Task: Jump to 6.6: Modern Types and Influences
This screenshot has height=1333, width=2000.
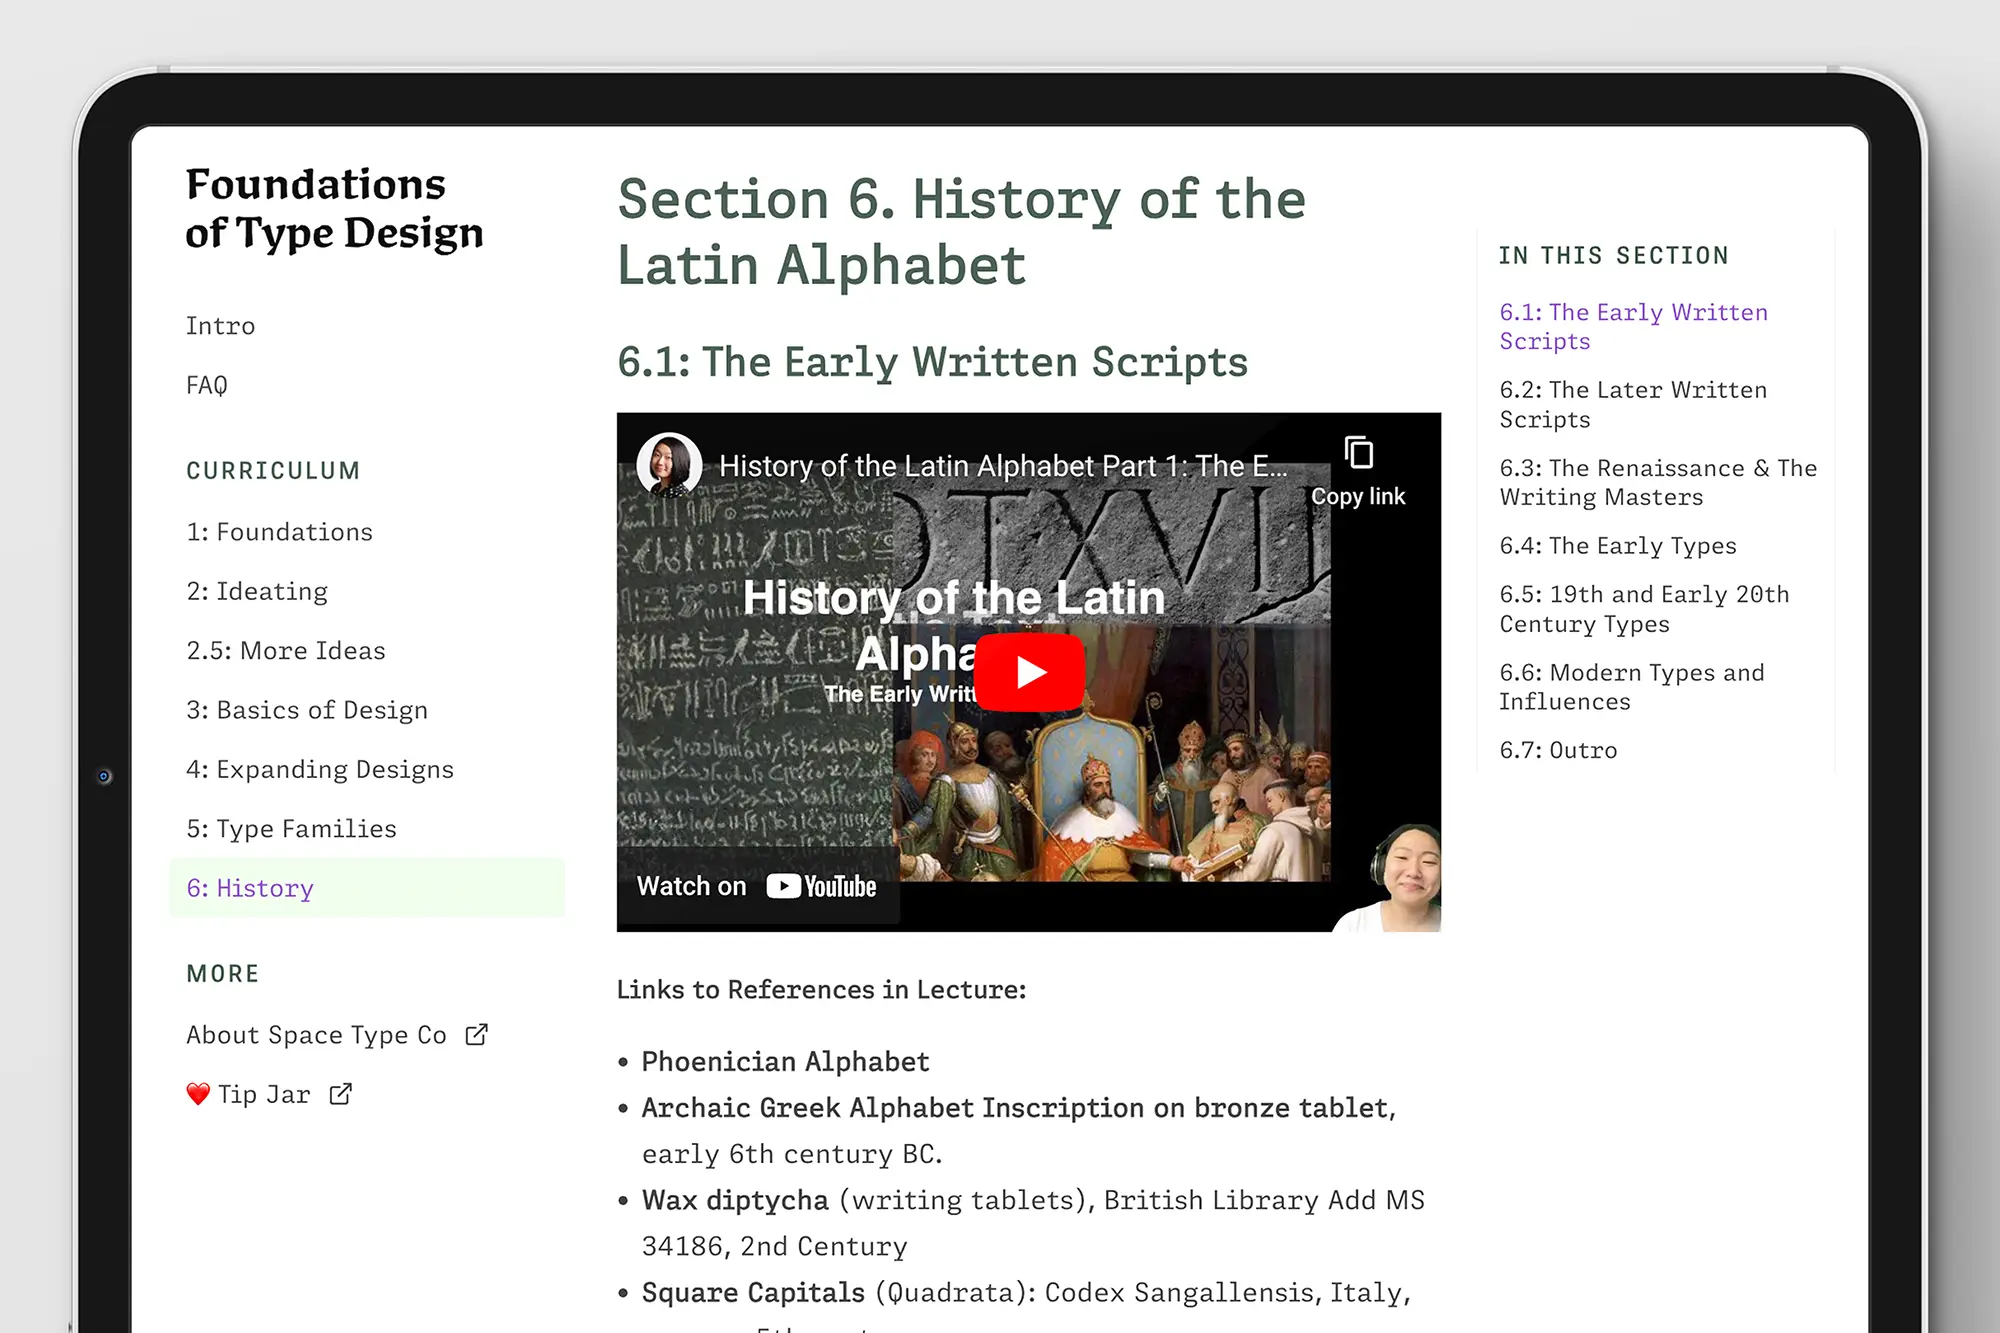Action: (1632, 687)
